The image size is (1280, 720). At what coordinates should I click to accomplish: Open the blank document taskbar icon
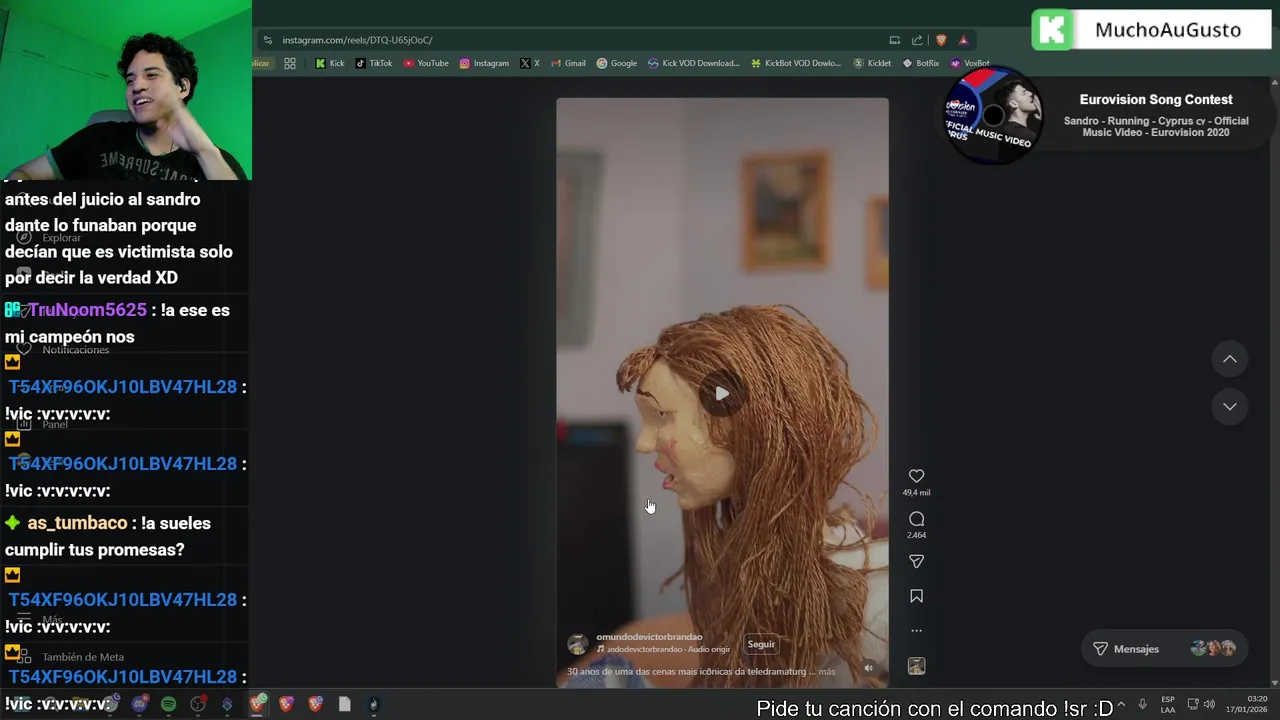click(x=344, y=704)
